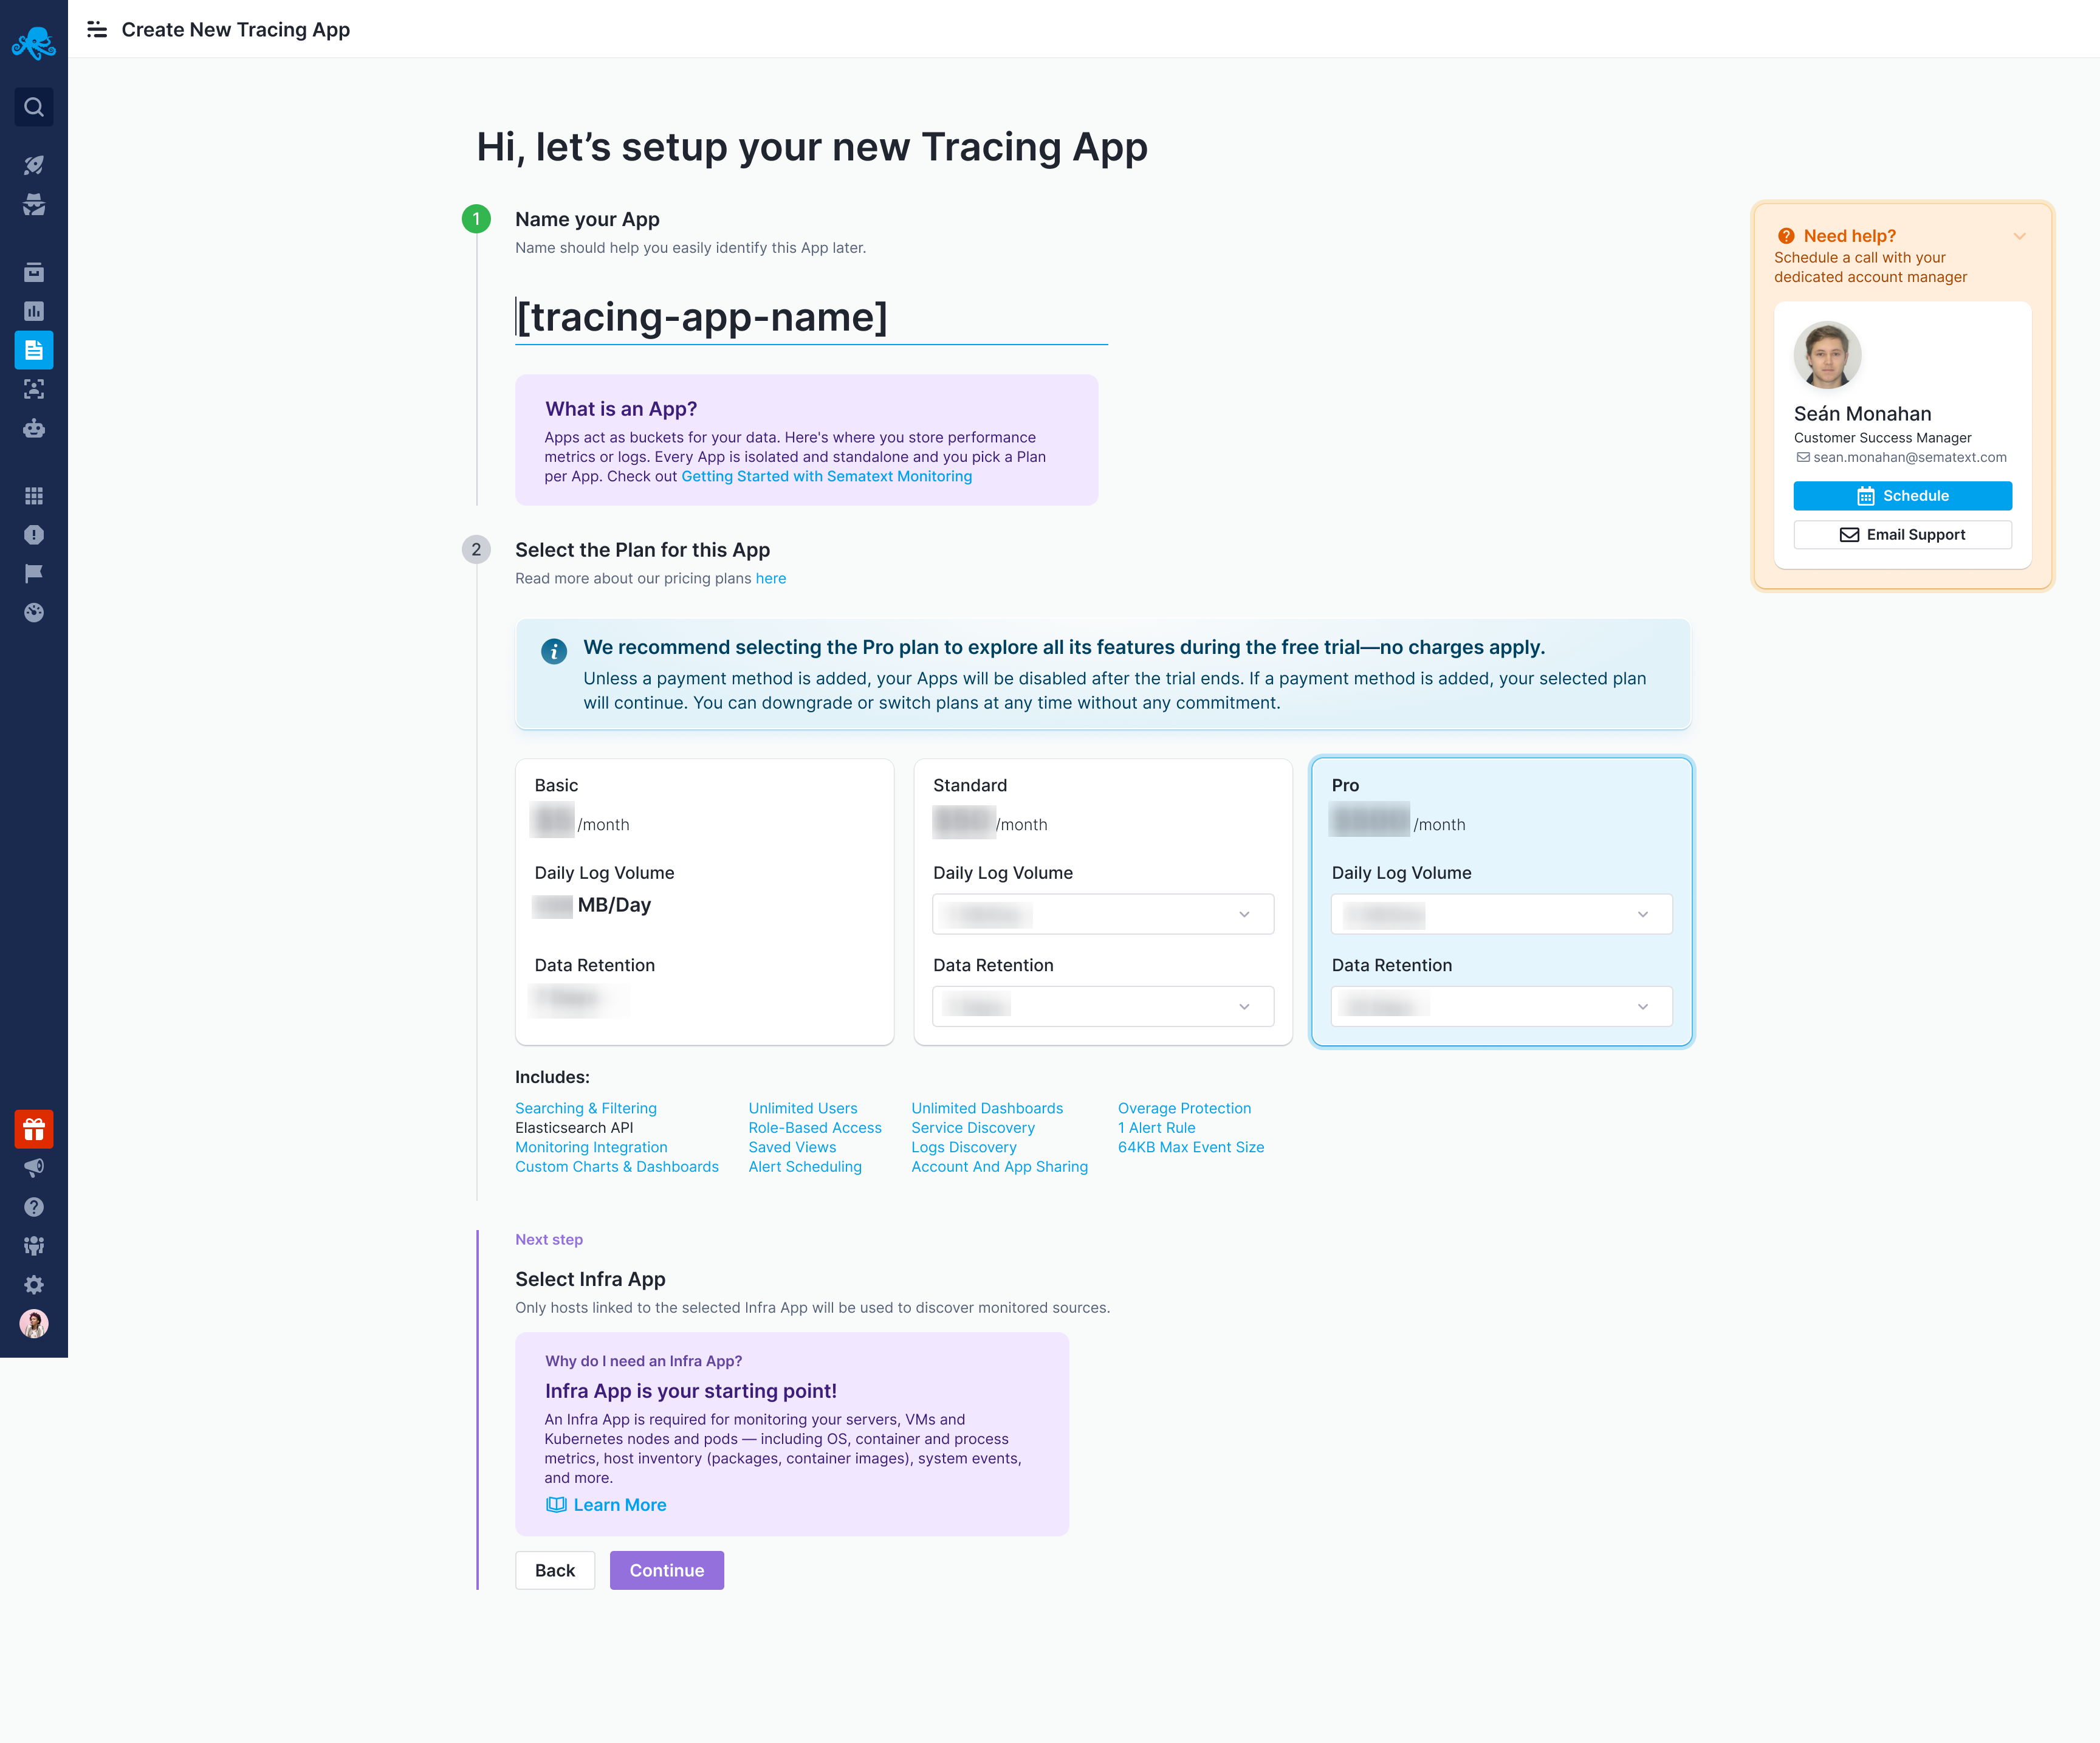Open Role-Based Access feature link

(x=815, y=1127)
